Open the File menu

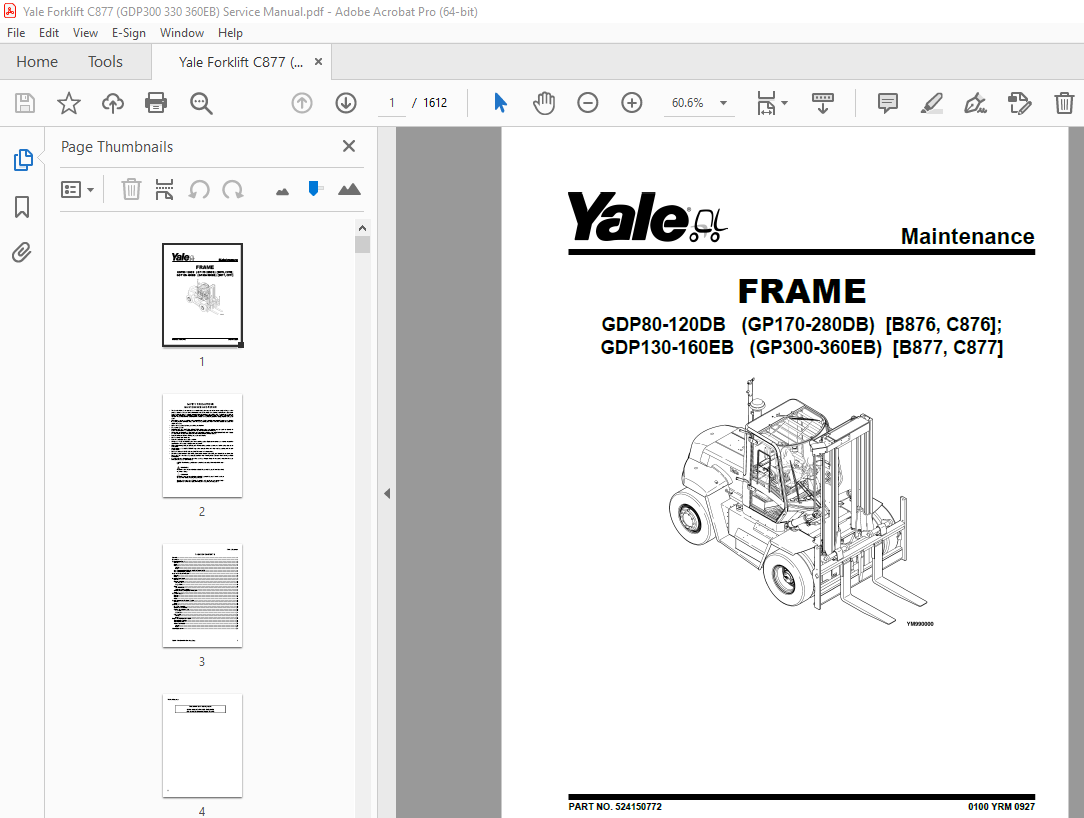(16, 32)
